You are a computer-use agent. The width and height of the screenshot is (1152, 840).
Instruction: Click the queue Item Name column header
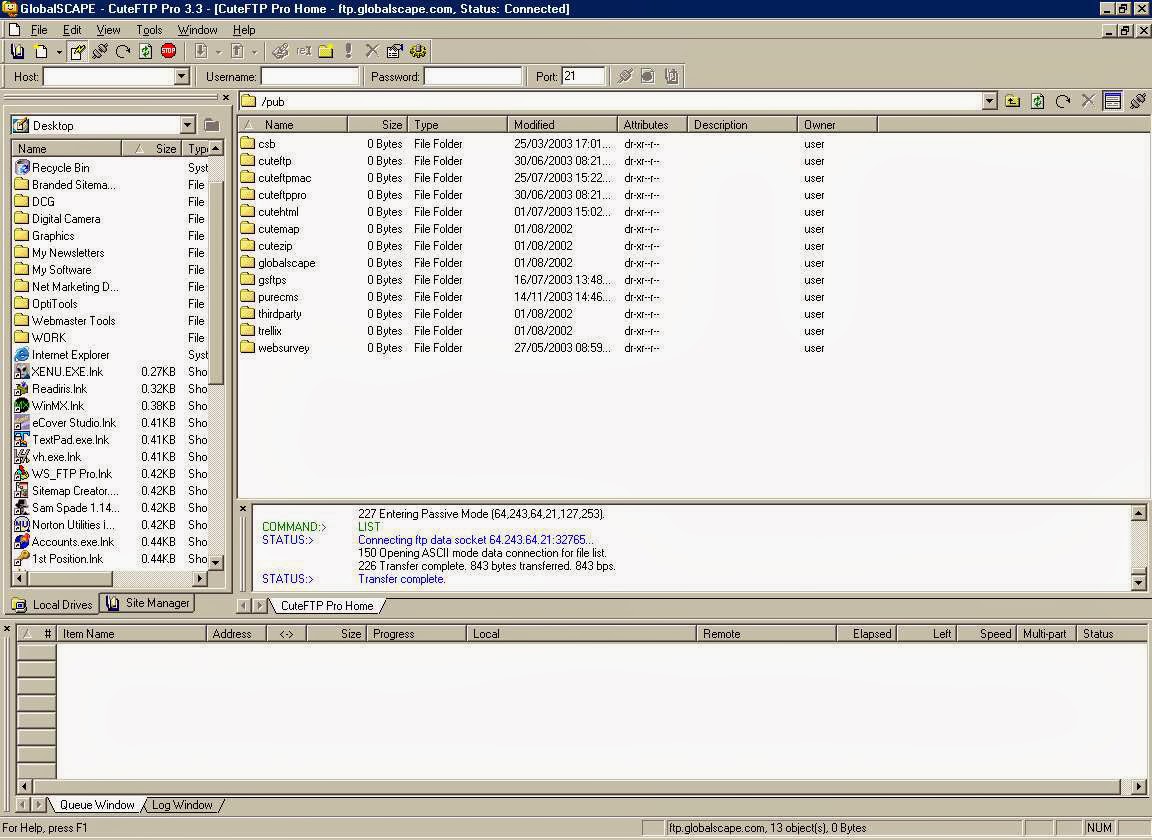click(131, 634)
